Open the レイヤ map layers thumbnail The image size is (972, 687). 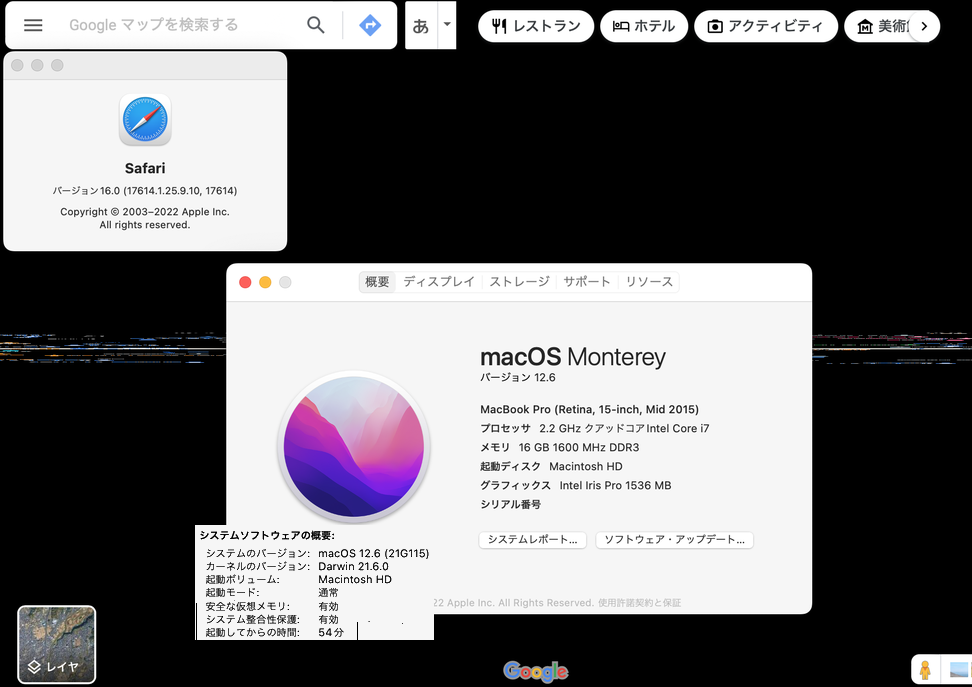(x=56, y=645)
